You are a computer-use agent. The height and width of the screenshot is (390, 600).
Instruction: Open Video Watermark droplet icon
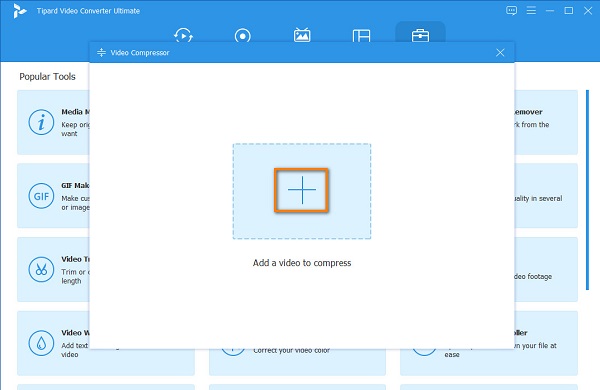pos(41,343)
